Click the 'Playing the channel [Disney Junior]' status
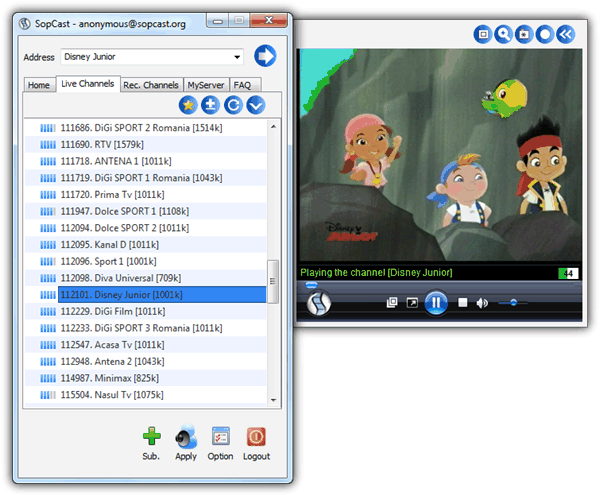This screenshot has width=600, height=495. click(x=376, y=273)
